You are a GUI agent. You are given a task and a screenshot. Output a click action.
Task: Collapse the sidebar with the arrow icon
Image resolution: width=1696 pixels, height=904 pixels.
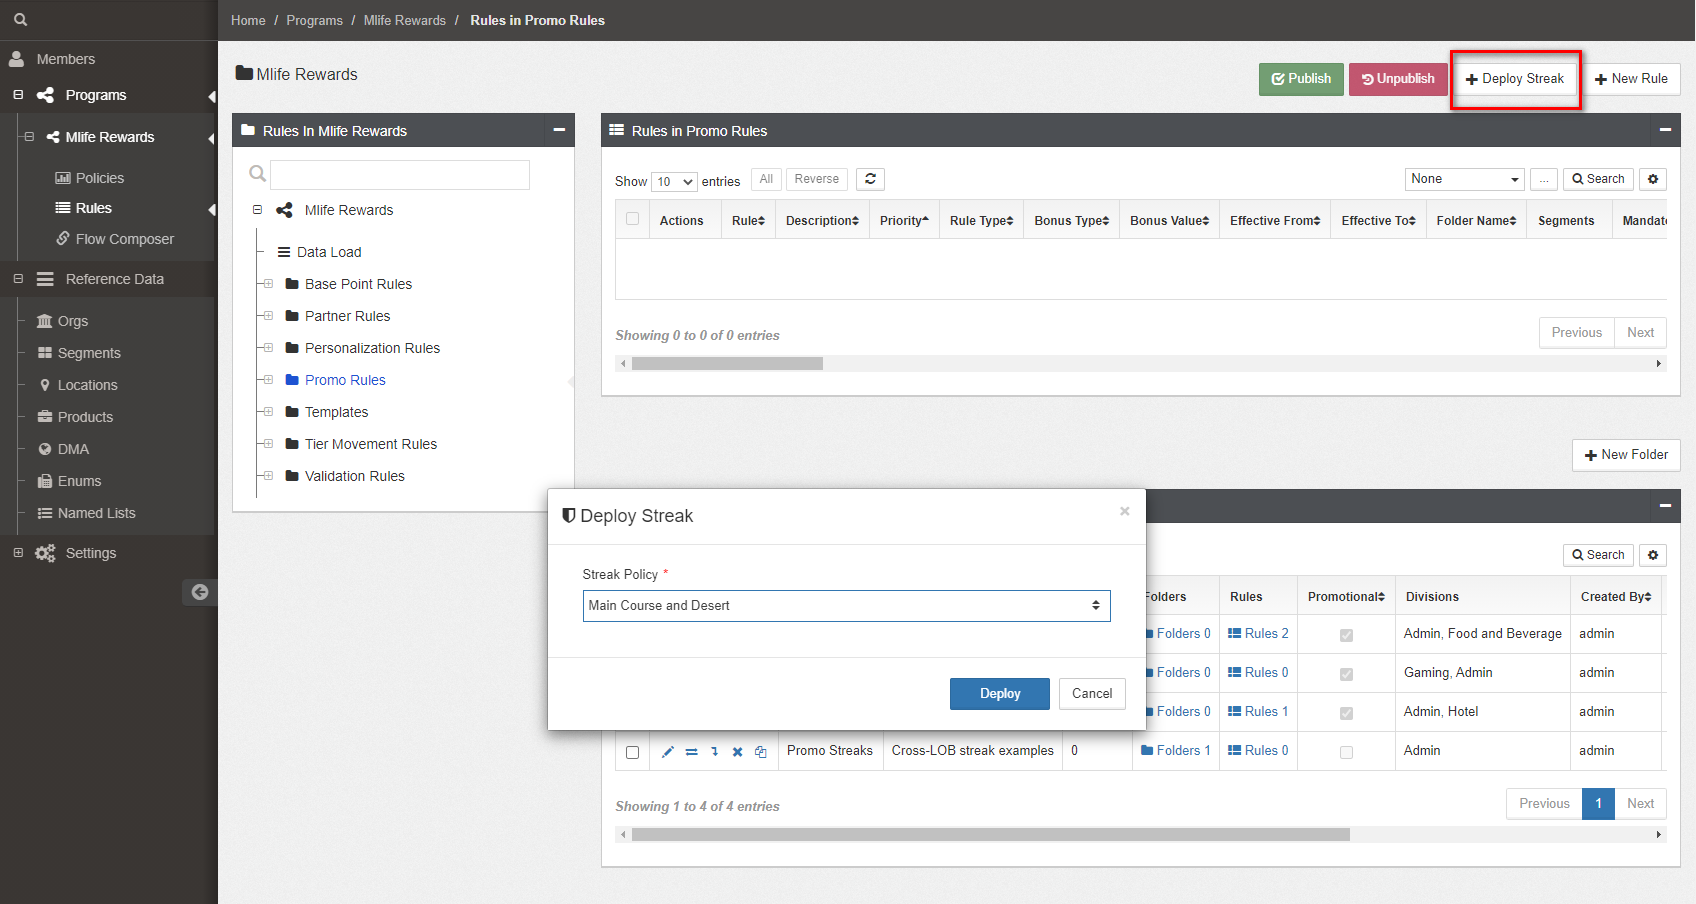(199, 592)
